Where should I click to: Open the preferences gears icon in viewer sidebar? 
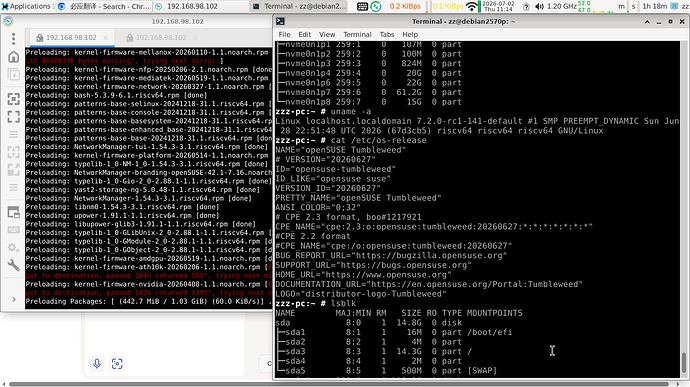click(x=14, y=248)
